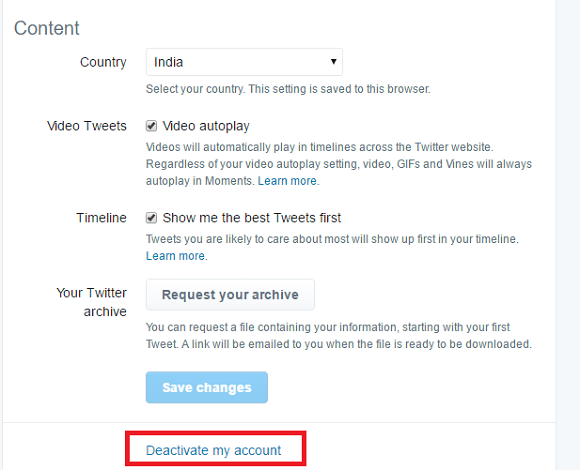The height and width of the screenshot is (470, 580).
Task: Click the Content section heading
Action: (x=47, y=28)
